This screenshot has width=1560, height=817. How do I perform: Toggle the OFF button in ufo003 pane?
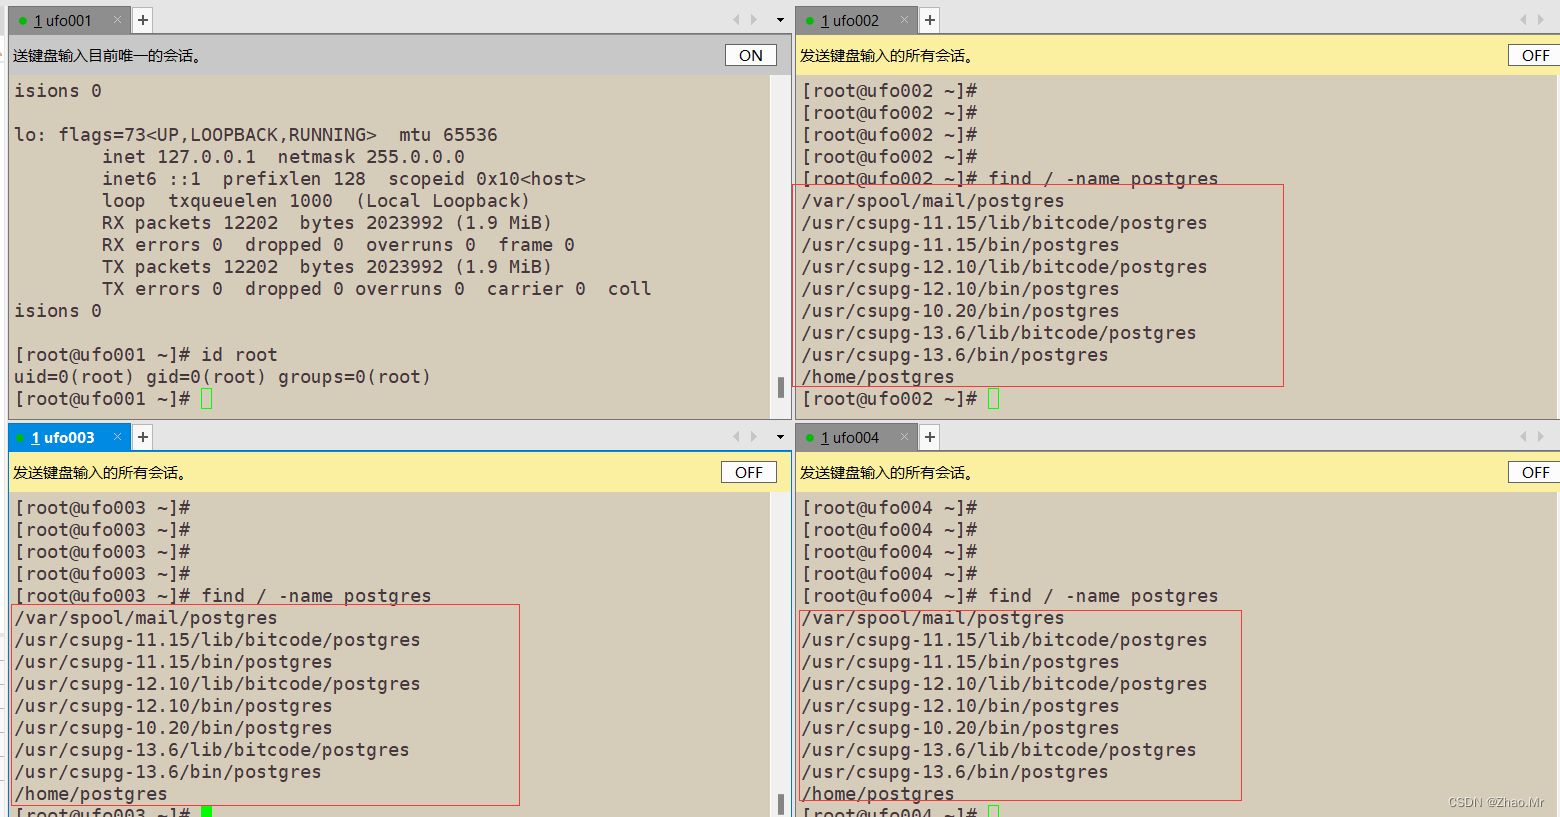[x=749, y=473]
